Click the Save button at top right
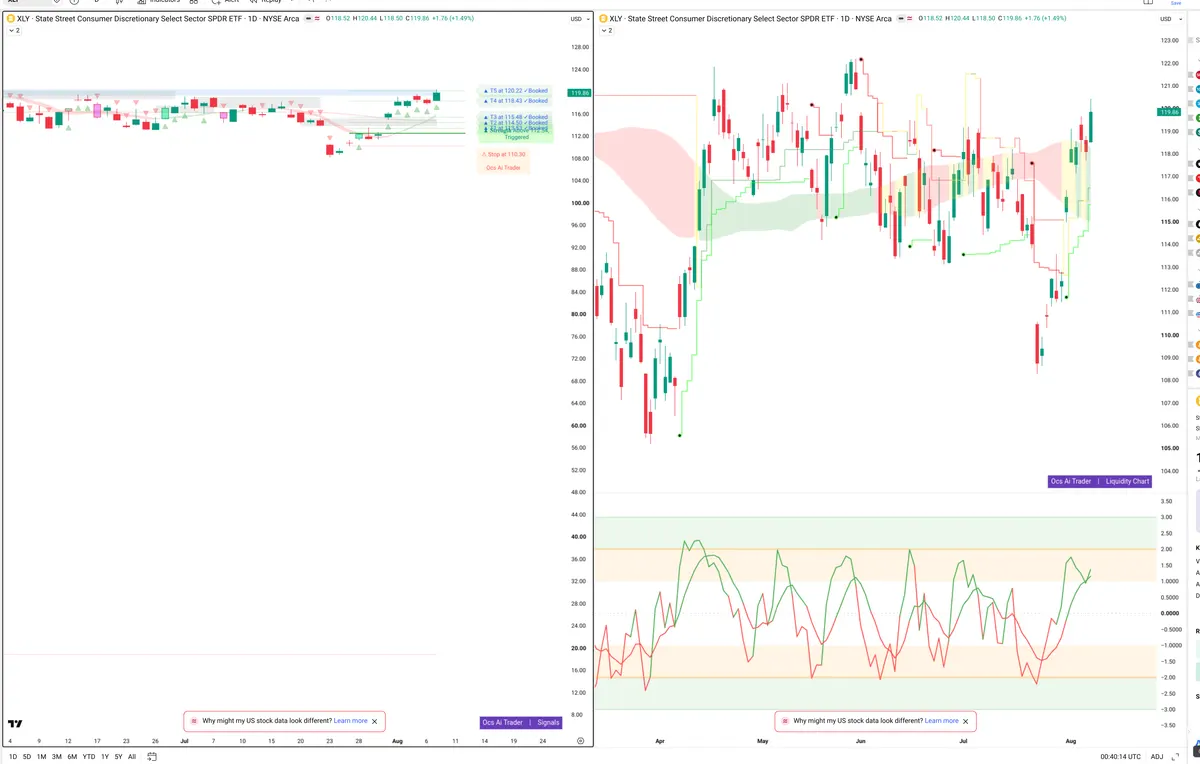Screen dimensions: 1200x764 click(x=1176, y=3)
